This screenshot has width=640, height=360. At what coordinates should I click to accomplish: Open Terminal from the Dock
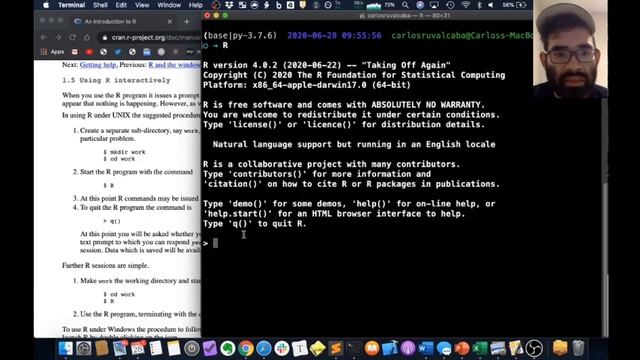(x=353, y=349)
